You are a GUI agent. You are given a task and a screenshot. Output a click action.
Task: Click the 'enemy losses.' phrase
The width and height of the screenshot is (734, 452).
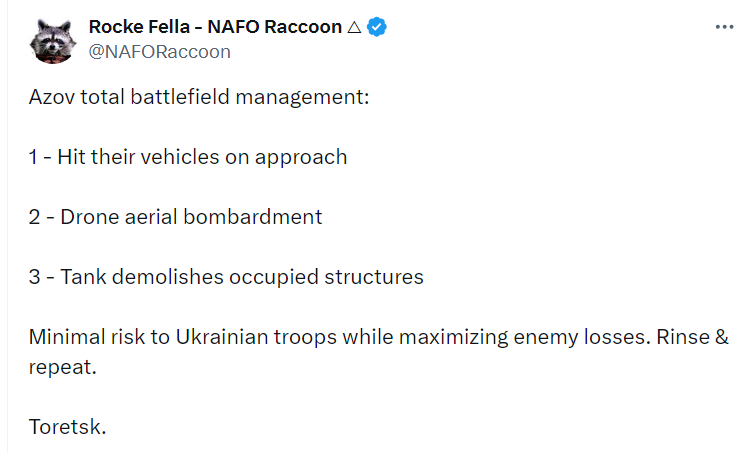click(582, 337)
